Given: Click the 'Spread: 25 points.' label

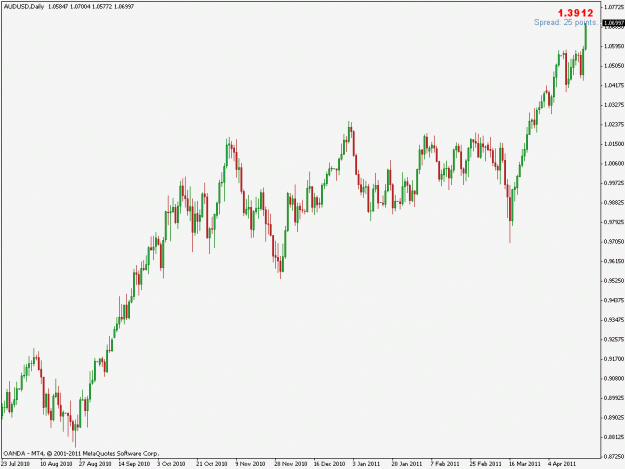Looking at the screenshot, I should pos(566,22).
